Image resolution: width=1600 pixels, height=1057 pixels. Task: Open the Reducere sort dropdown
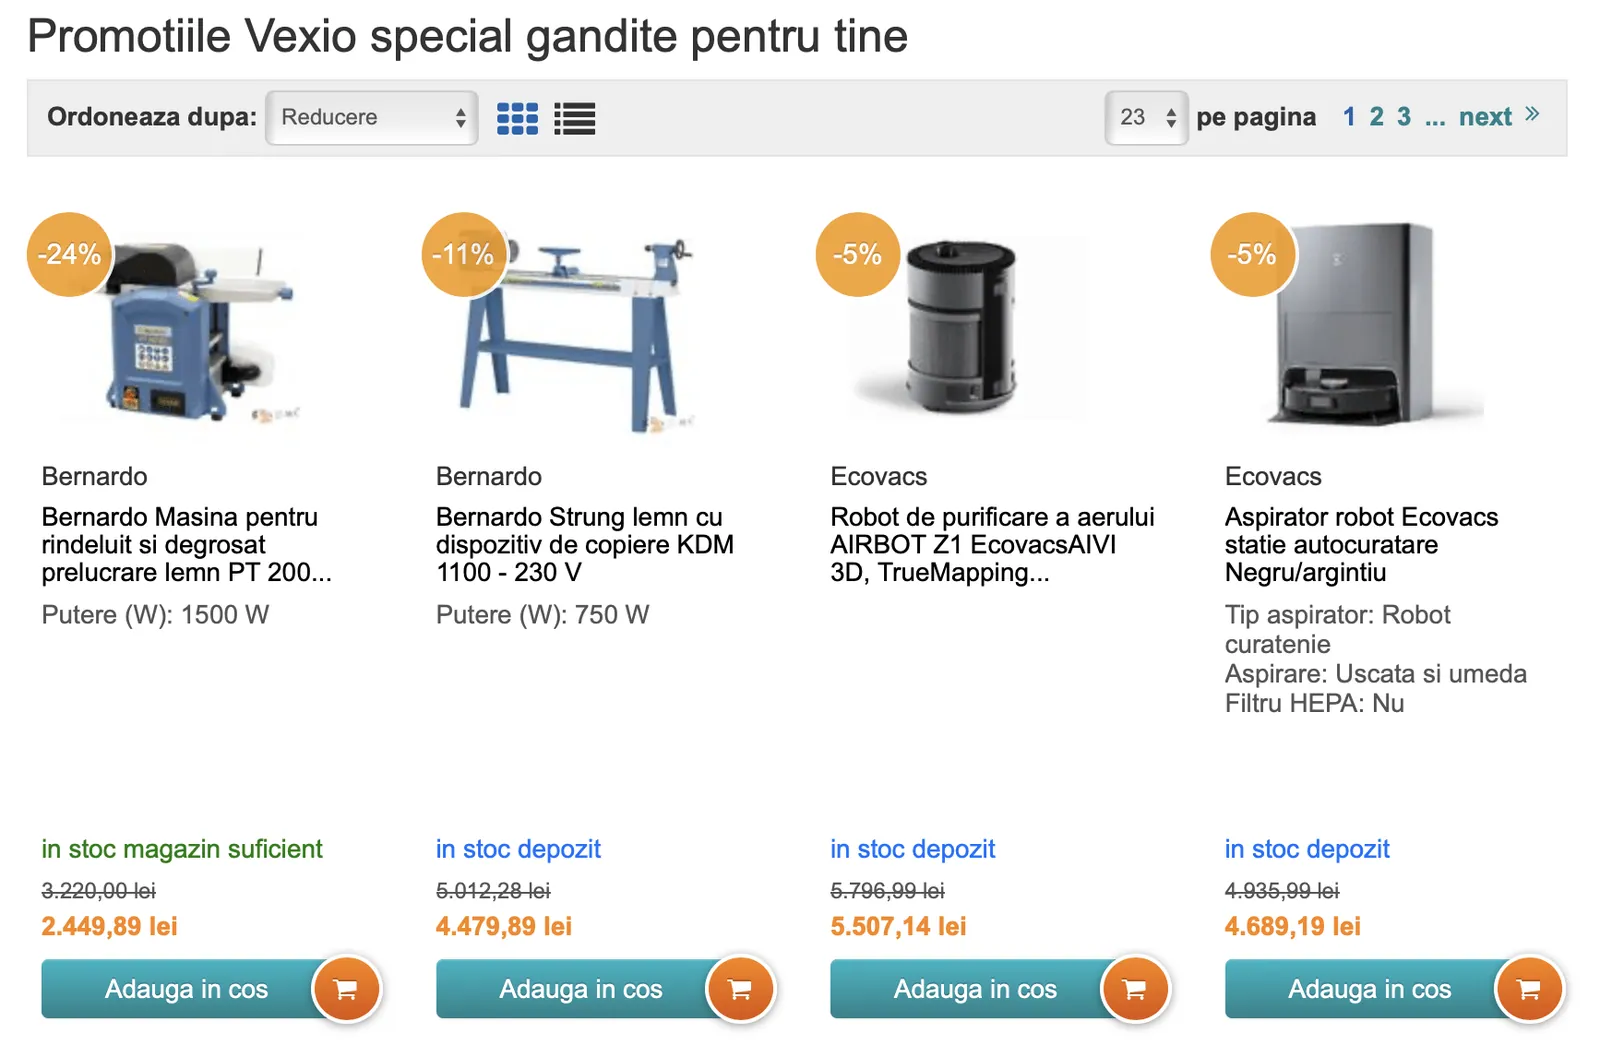coord(372,117)
